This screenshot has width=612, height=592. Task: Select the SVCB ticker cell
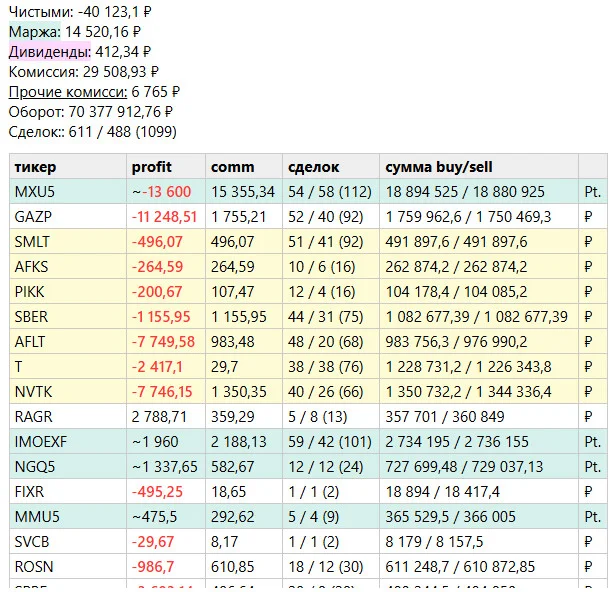tap(68, 541)
